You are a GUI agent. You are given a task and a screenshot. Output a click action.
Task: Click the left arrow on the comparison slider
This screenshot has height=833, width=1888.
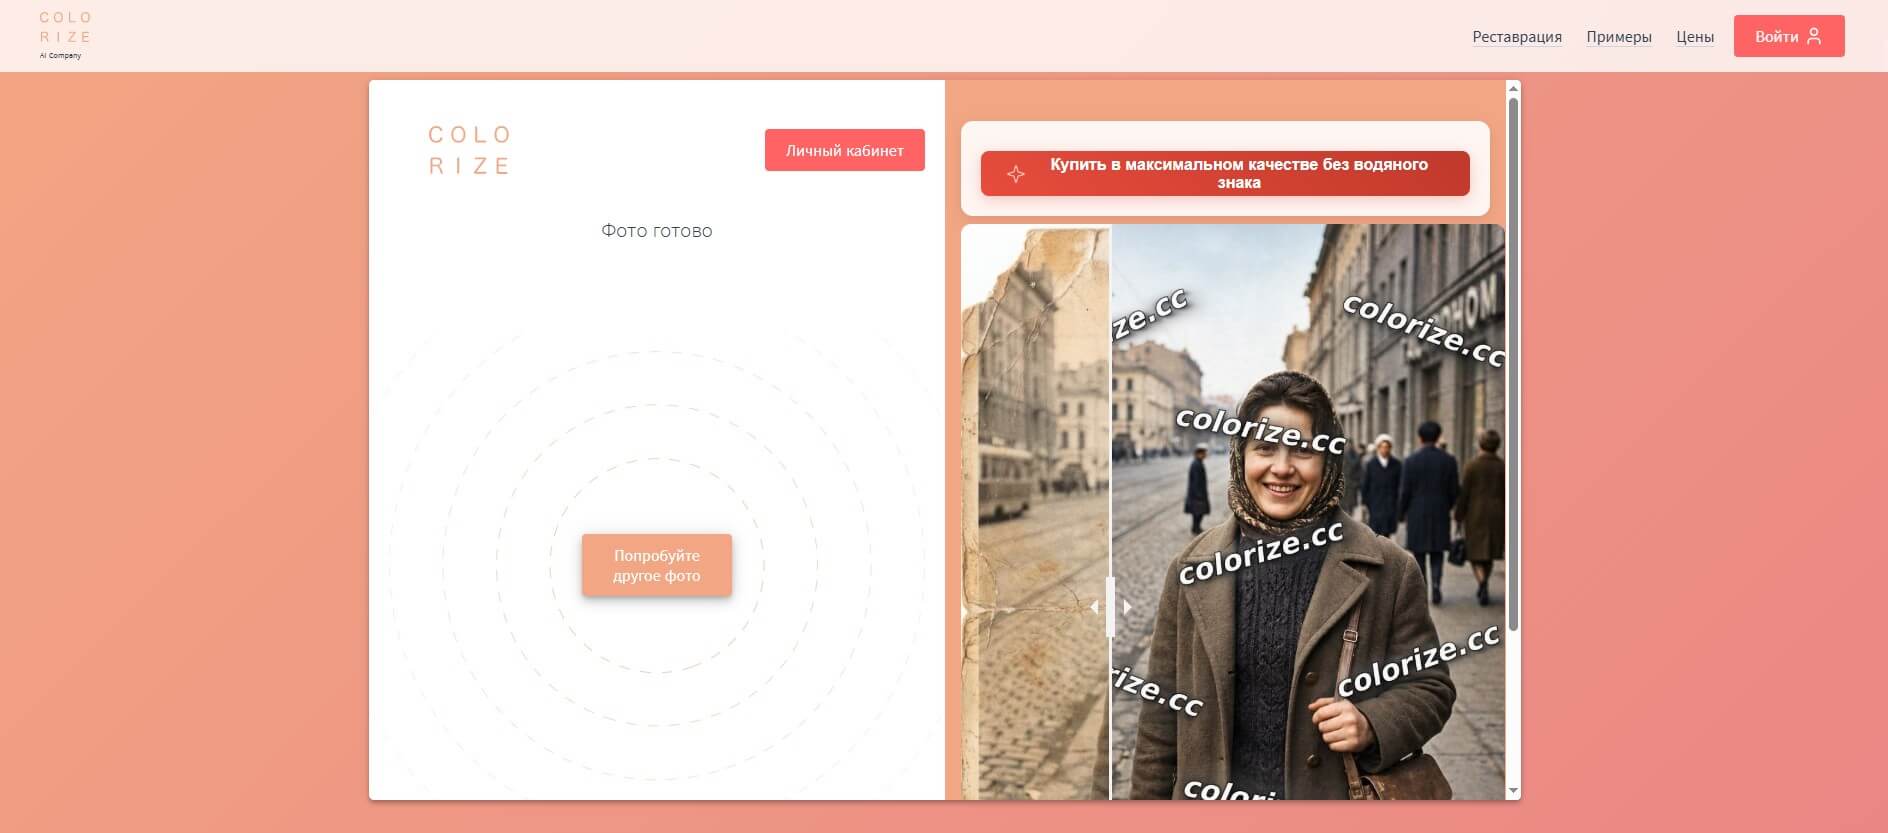[x=1094, y=607]
